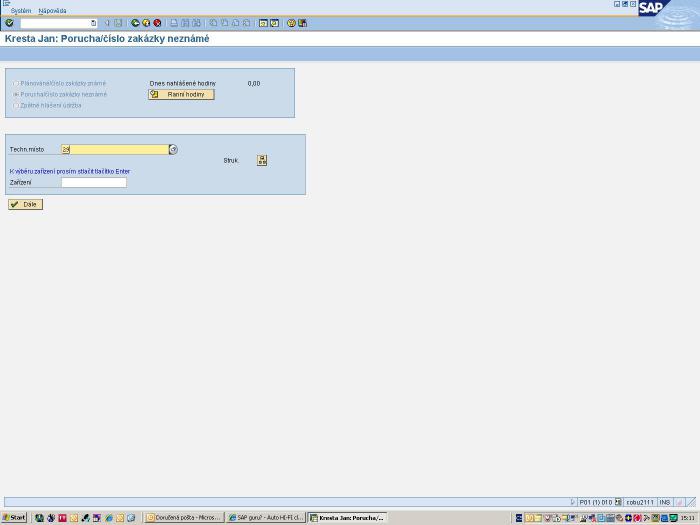Select Zpětné hlášení údržba radio option

coord(16,105)
